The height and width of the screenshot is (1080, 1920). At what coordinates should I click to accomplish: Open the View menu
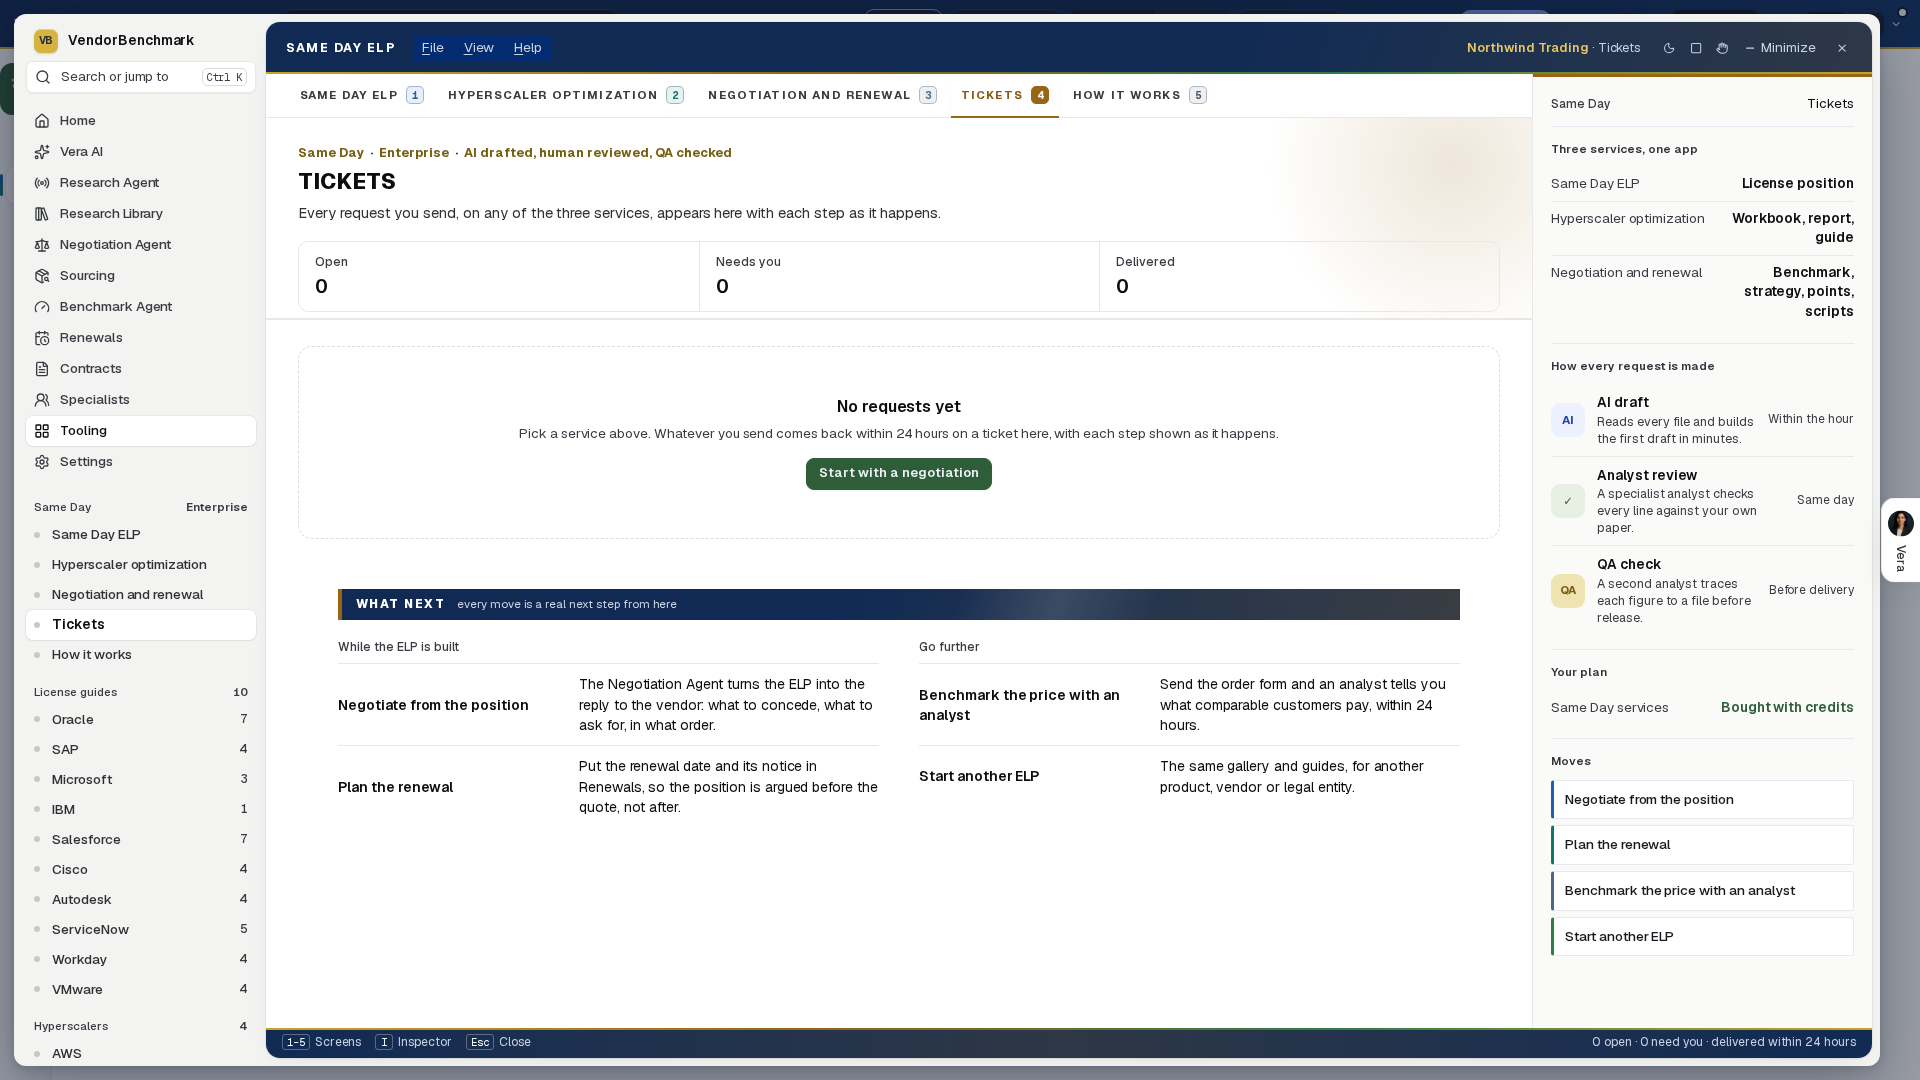point(478,48)
